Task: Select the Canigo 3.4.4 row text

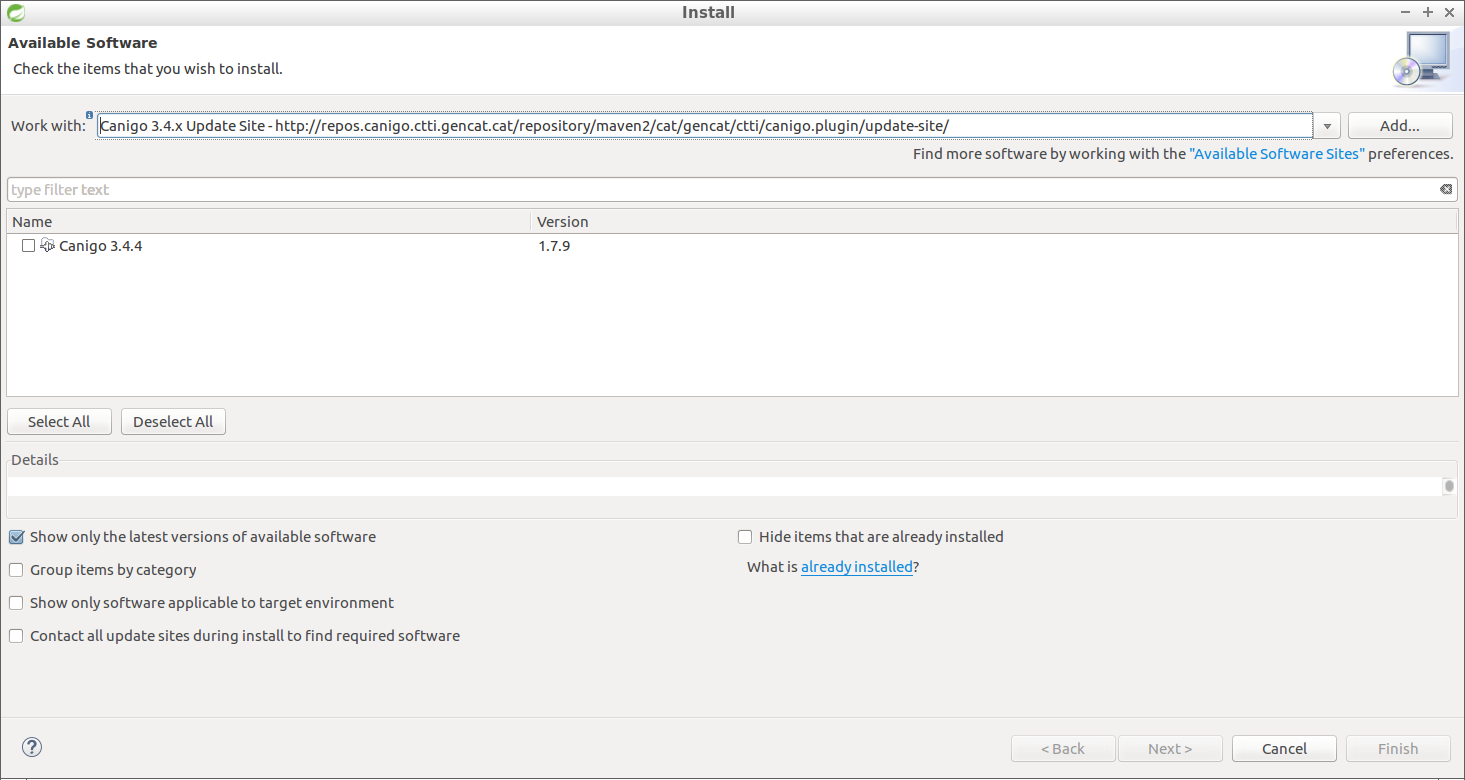Action: (101, 246)
